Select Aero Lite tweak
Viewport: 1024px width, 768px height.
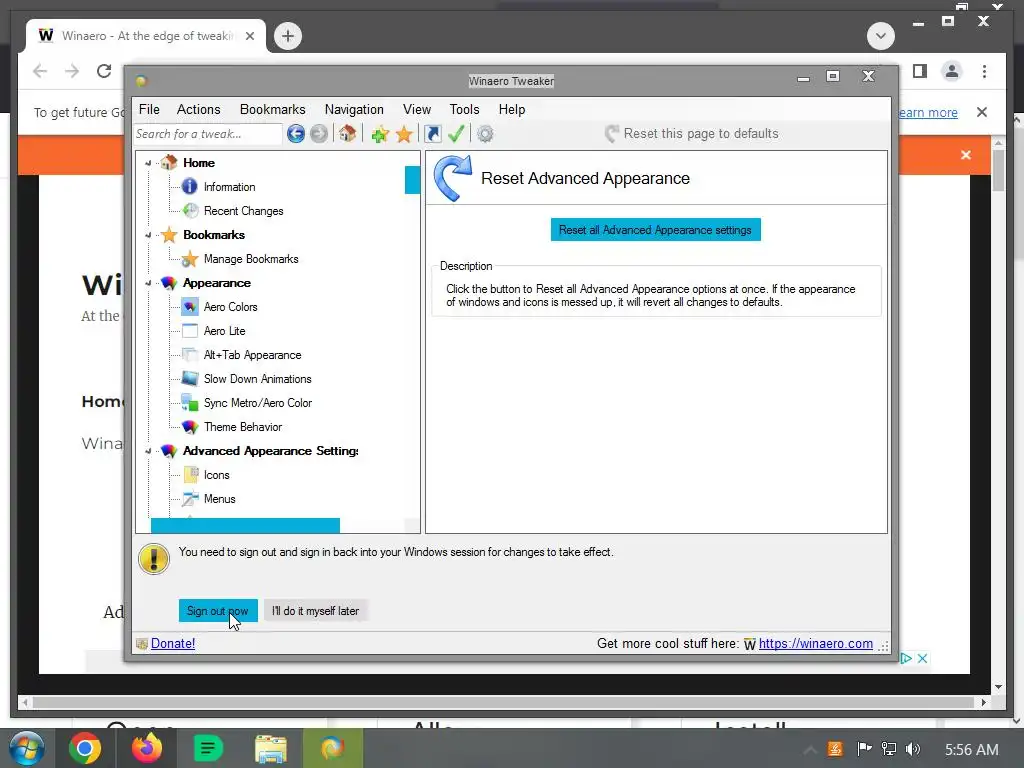tap(225, 331)
